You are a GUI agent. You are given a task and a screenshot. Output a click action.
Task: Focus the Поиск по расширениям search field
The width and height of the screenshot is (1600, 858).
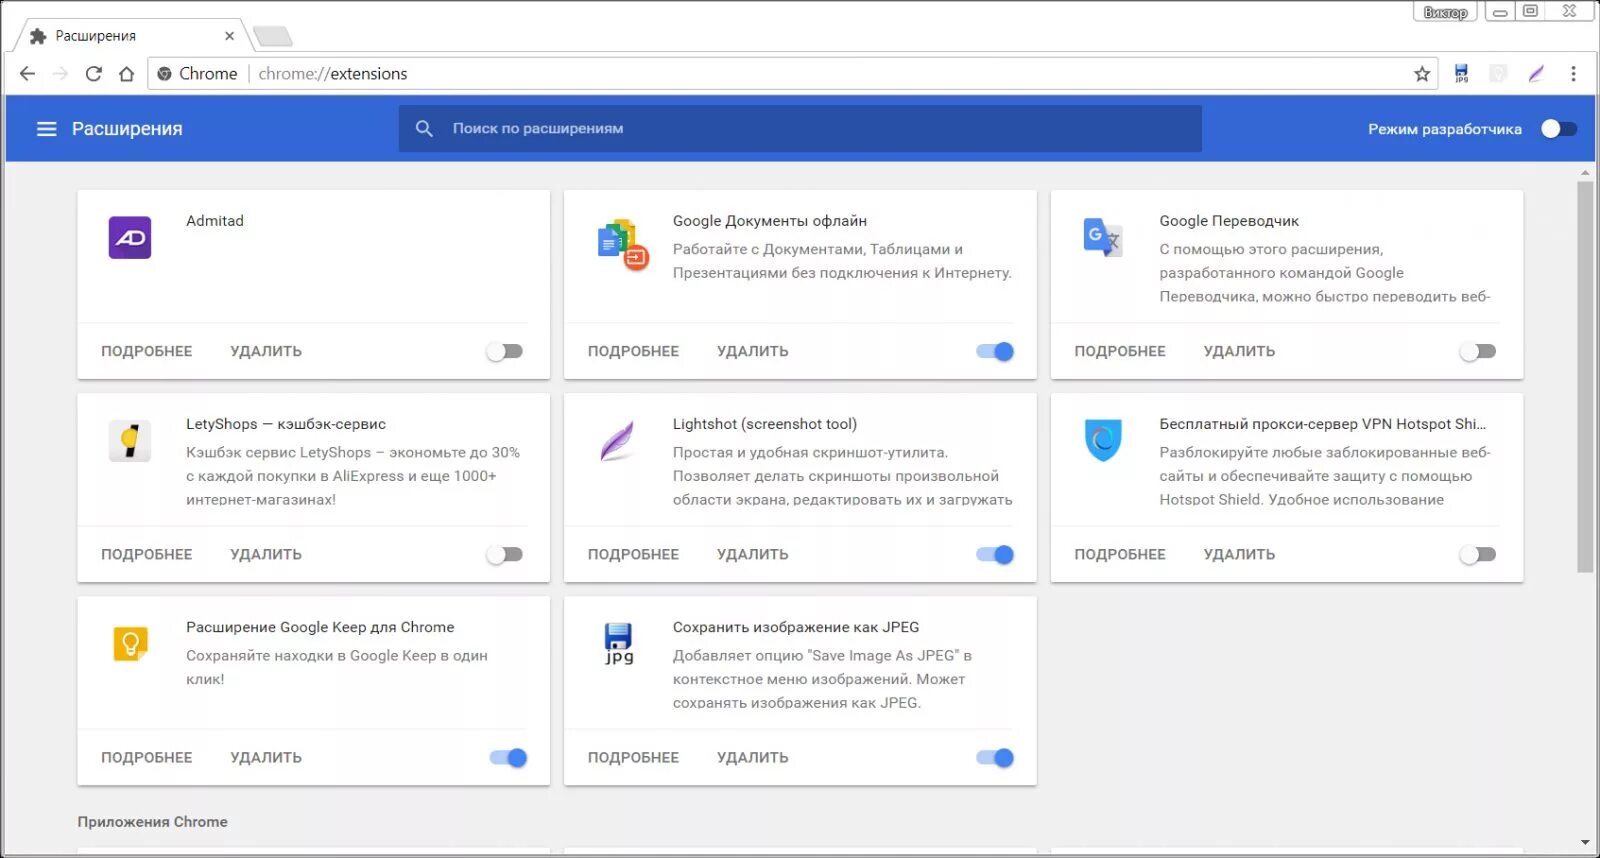(800, 129)
